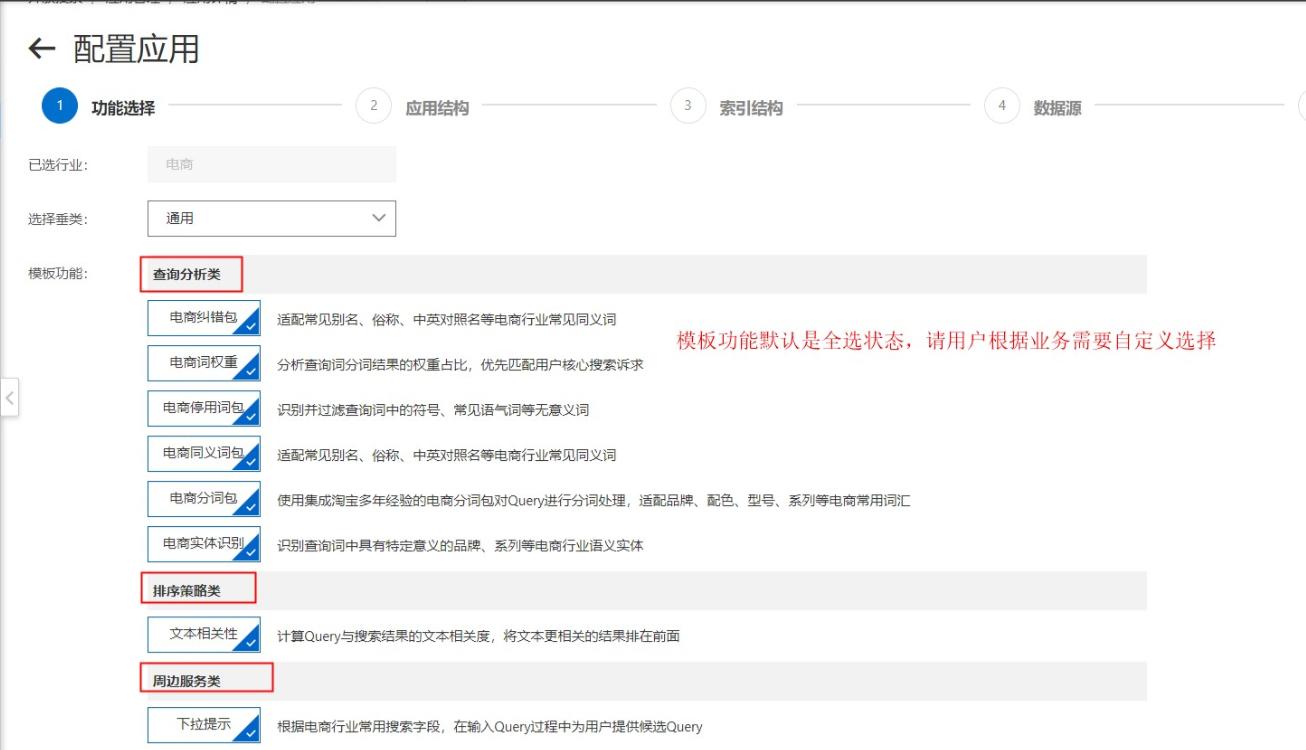Viewport: 1306px width, 750px height.
Task: Collapse the left panel using the chevron
Action: (9, 398)
